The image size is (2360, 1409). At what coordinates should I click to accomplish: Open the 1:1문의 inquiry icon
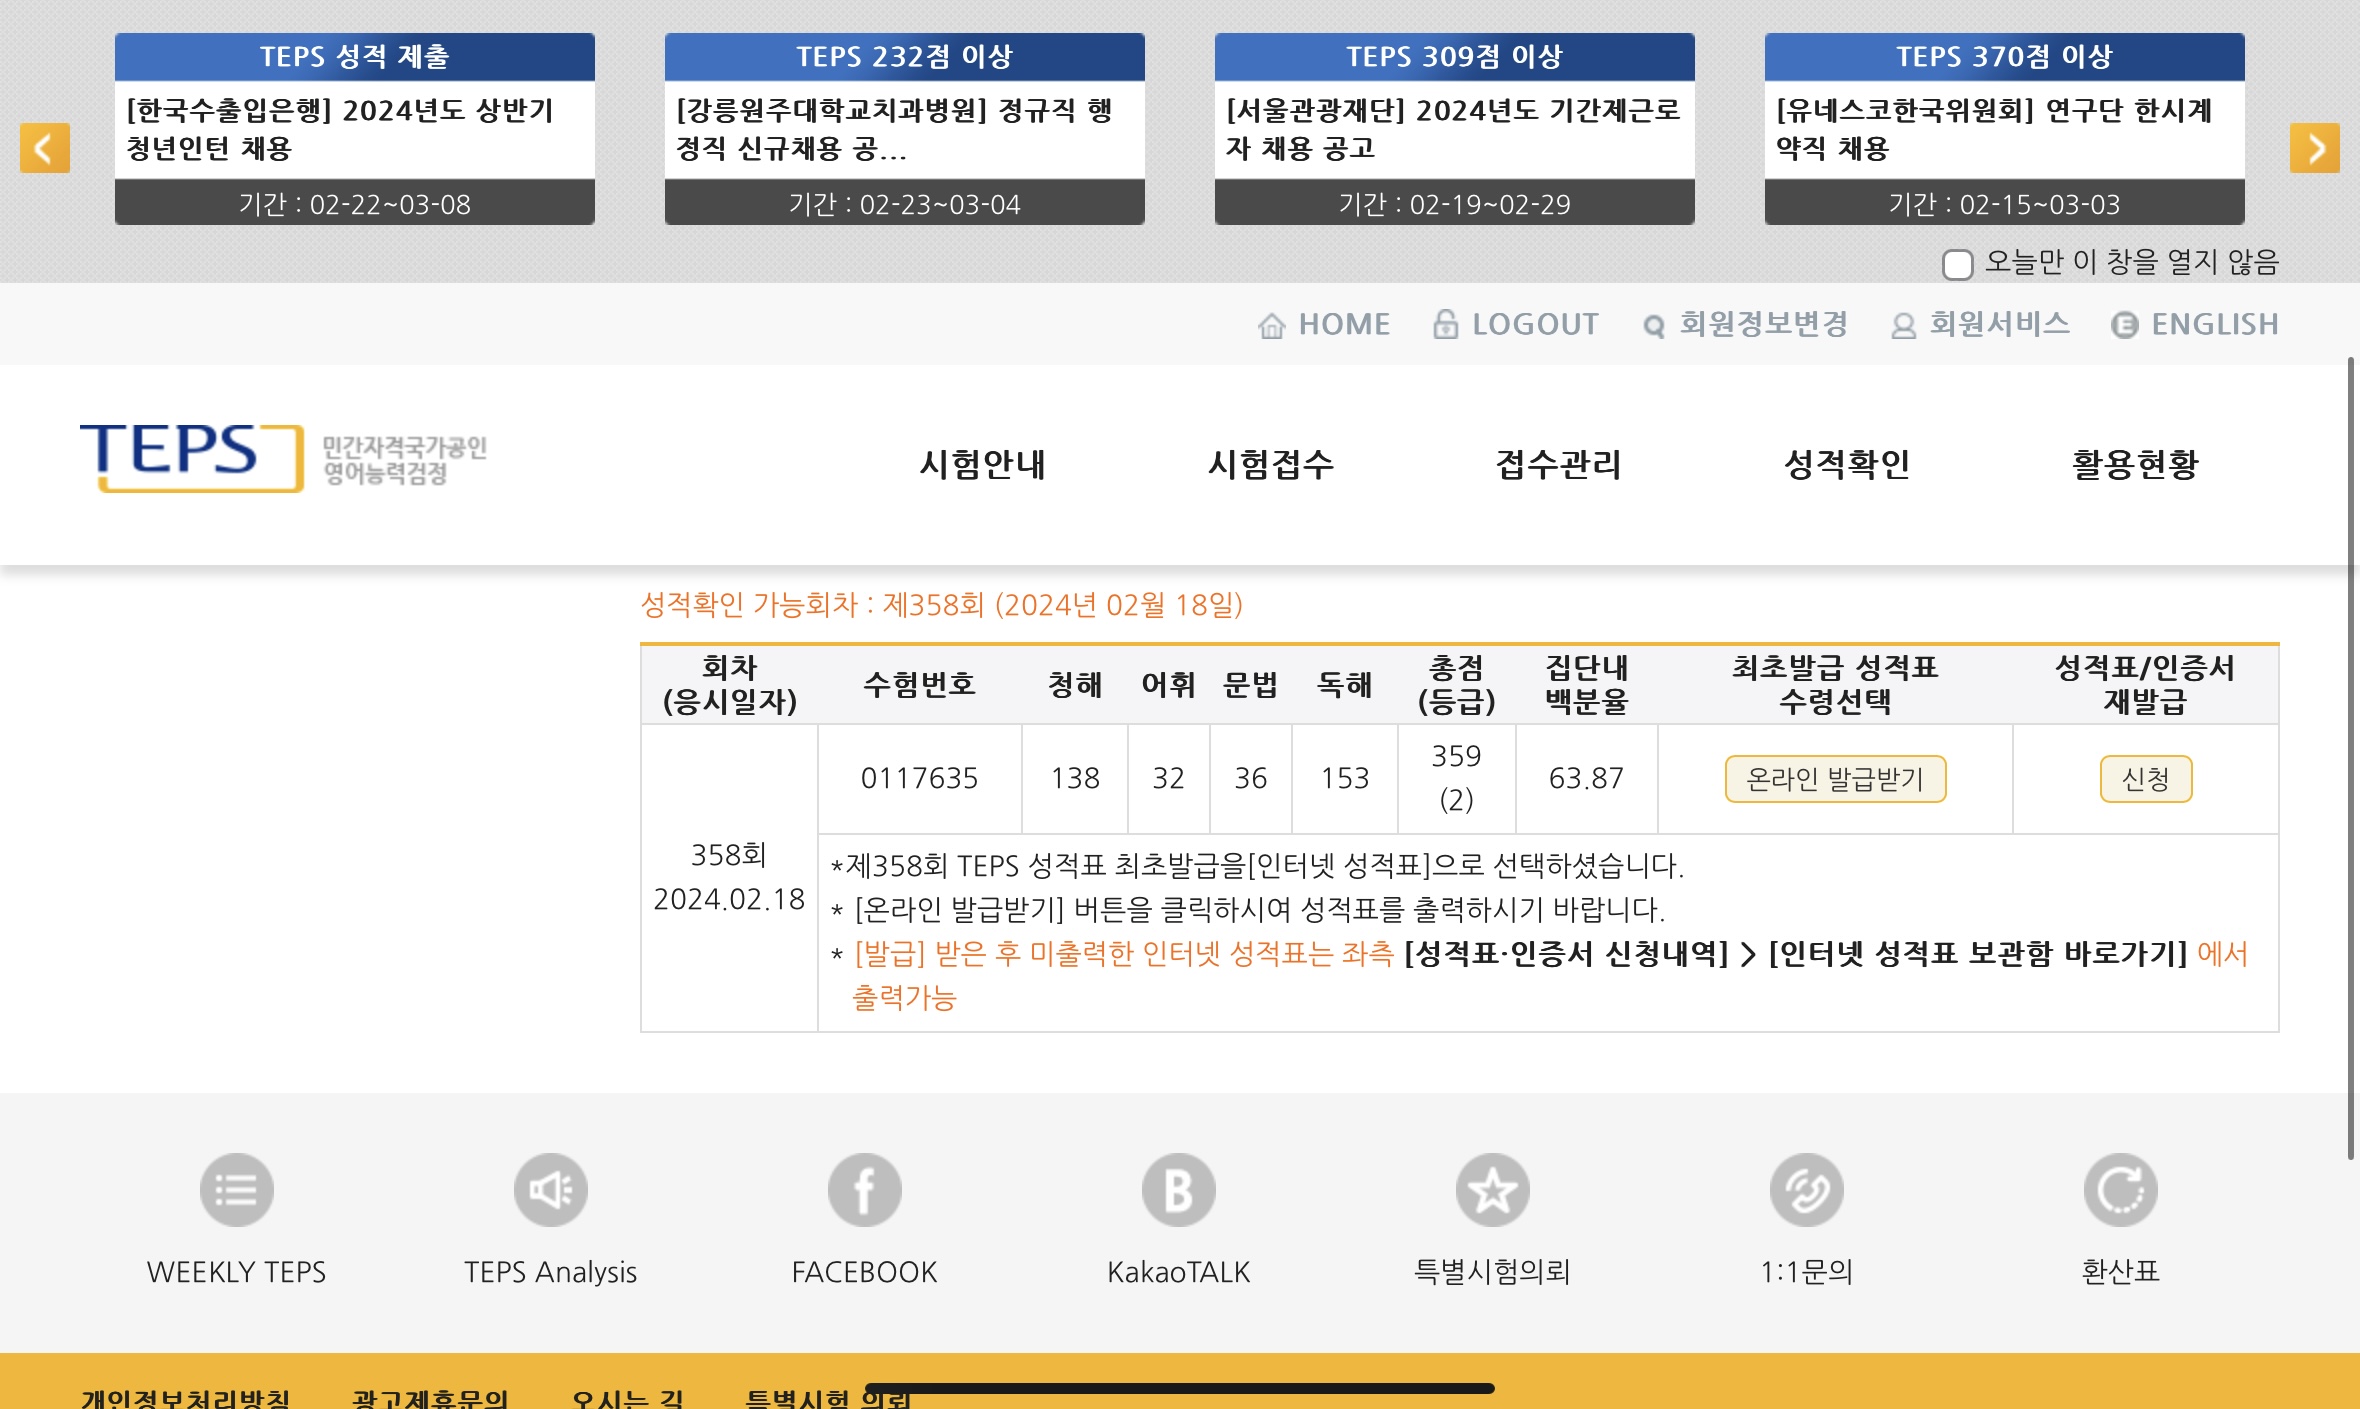tap(1806, 1190)
